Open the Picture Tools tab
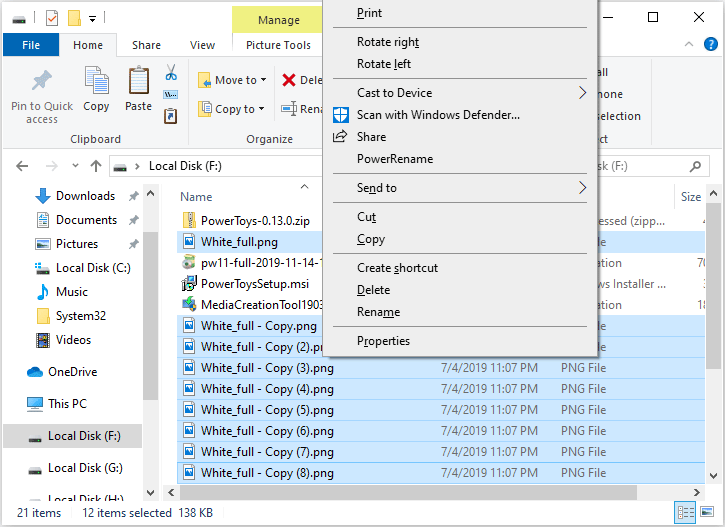Screen dimensions: 725x527 278,45
